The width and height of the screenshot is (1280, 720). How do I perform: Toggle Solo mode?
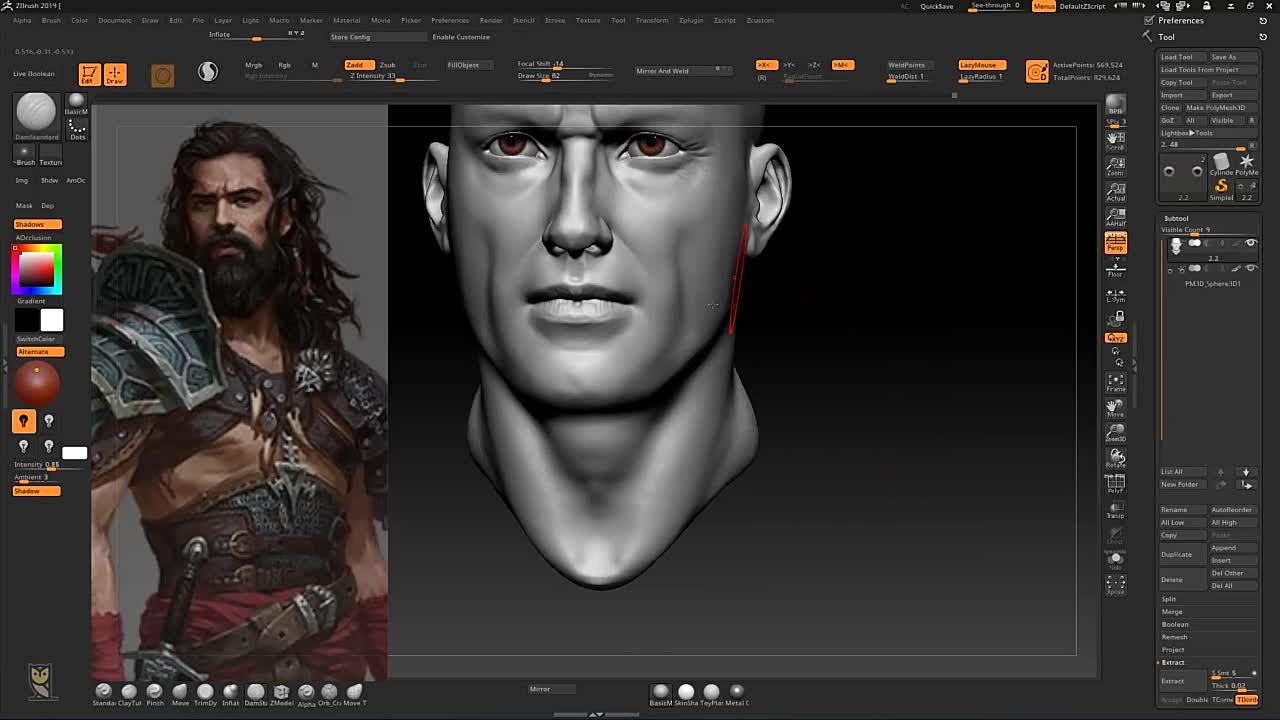point(1115,561)
